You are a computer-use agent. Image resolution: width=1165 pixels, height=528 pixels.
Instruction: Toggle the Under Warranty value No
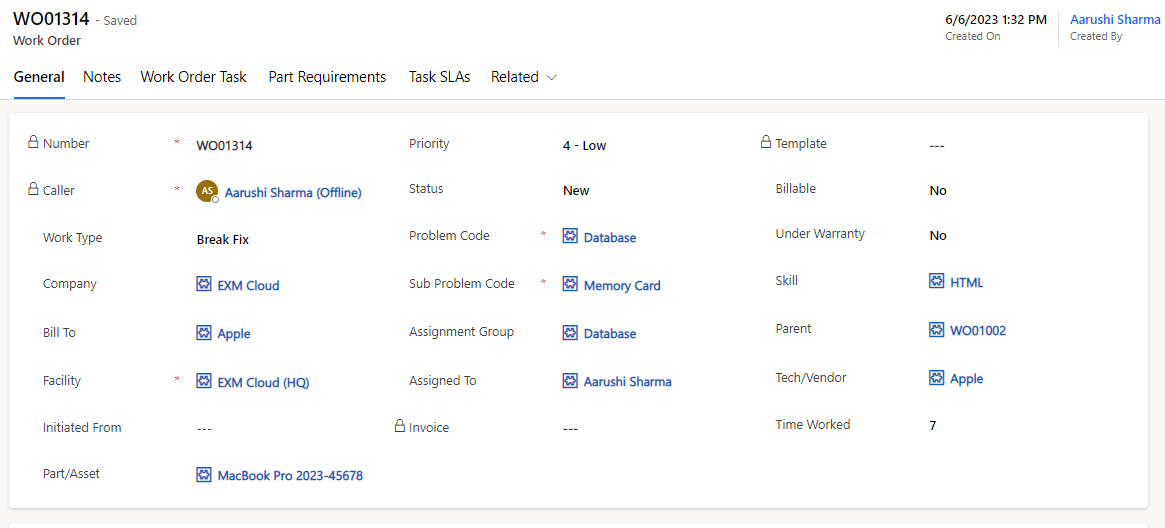[938, 236]
